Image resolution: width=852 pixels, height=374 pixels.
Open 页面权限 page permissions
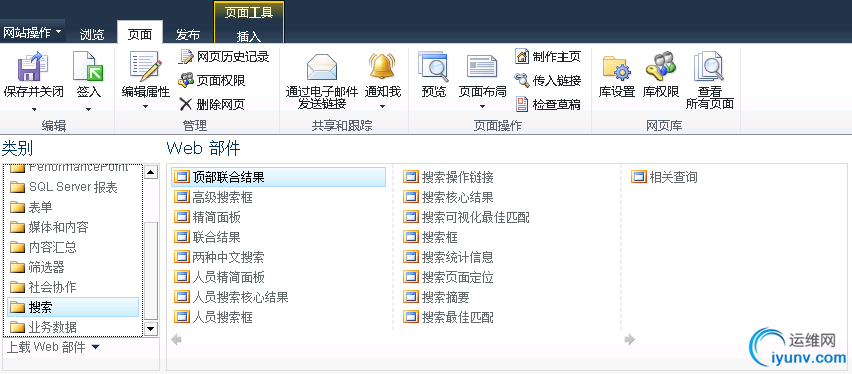tap(212, 80)
